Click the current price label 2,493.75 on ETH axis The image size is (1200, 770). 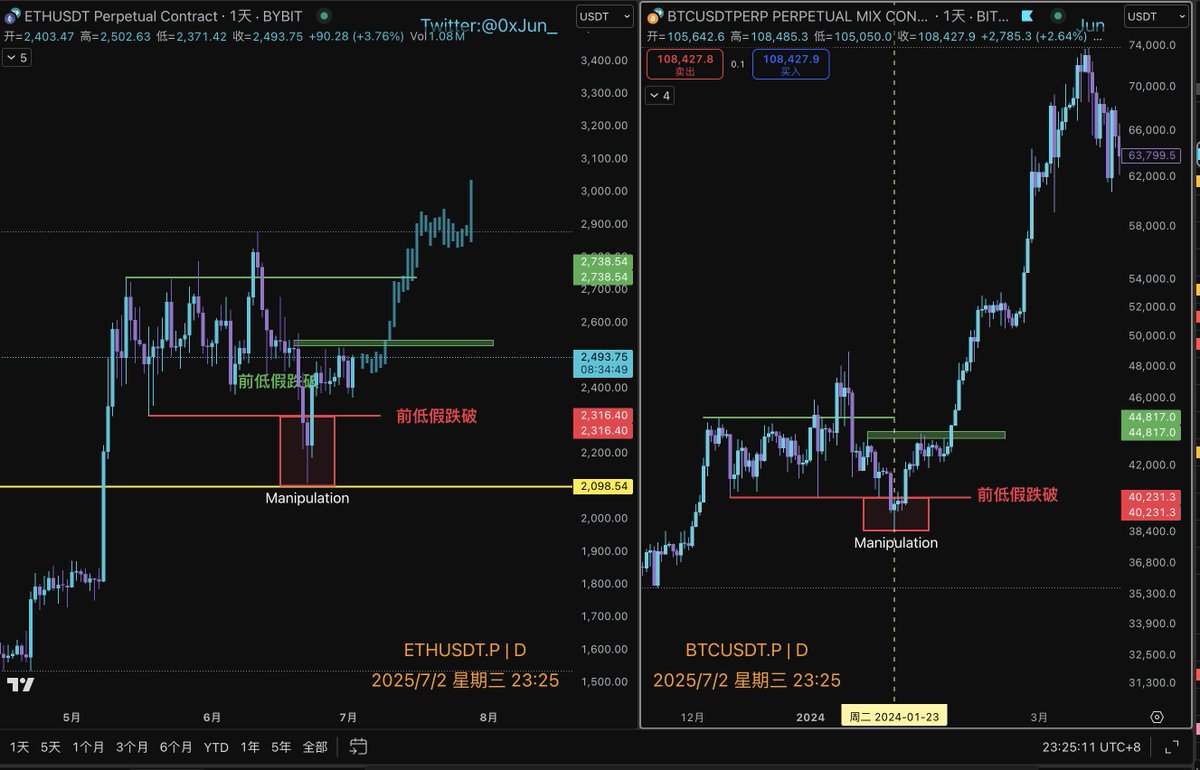603,363
